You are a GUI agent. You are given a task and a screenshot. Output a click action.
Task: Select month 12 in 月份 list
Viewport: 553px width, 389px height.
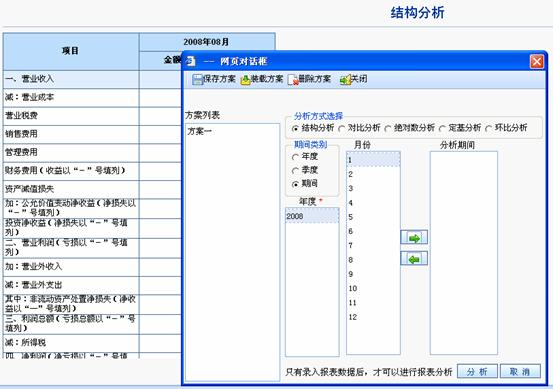pyautogui.click(x=373, y=317)
